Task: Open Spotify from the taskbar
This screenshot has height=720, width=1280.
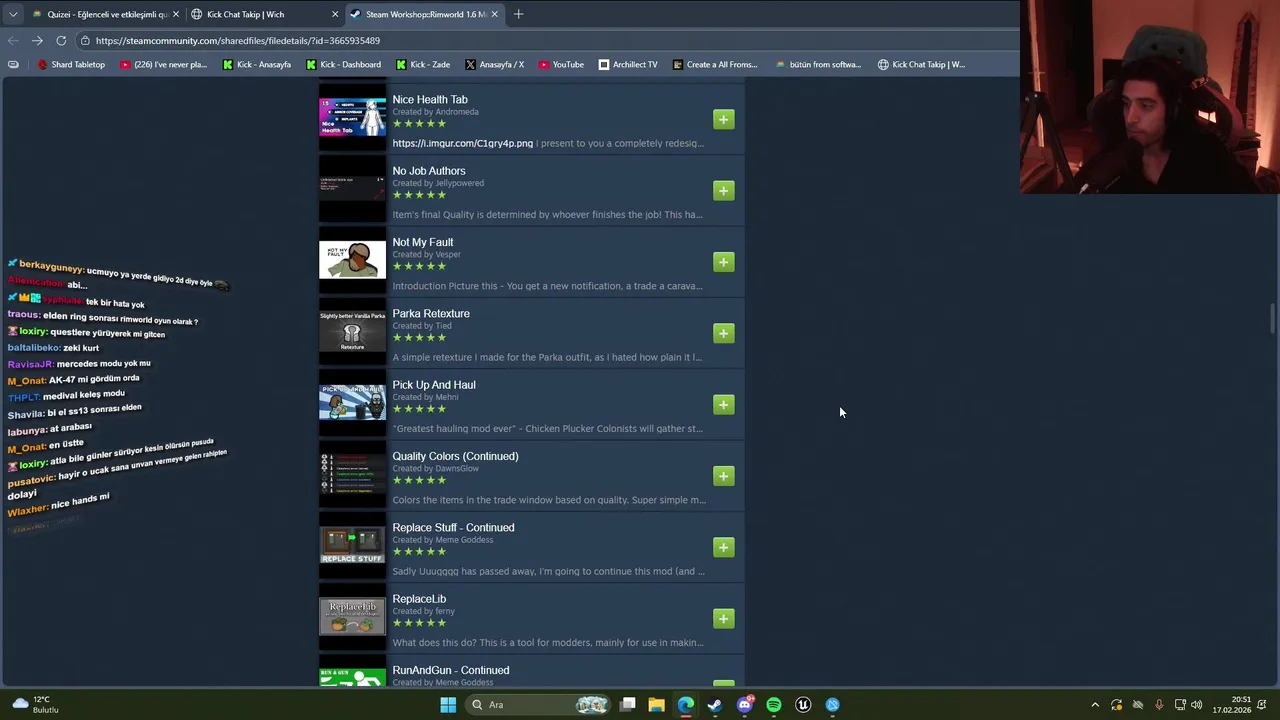Action: (x=774, y=705)
